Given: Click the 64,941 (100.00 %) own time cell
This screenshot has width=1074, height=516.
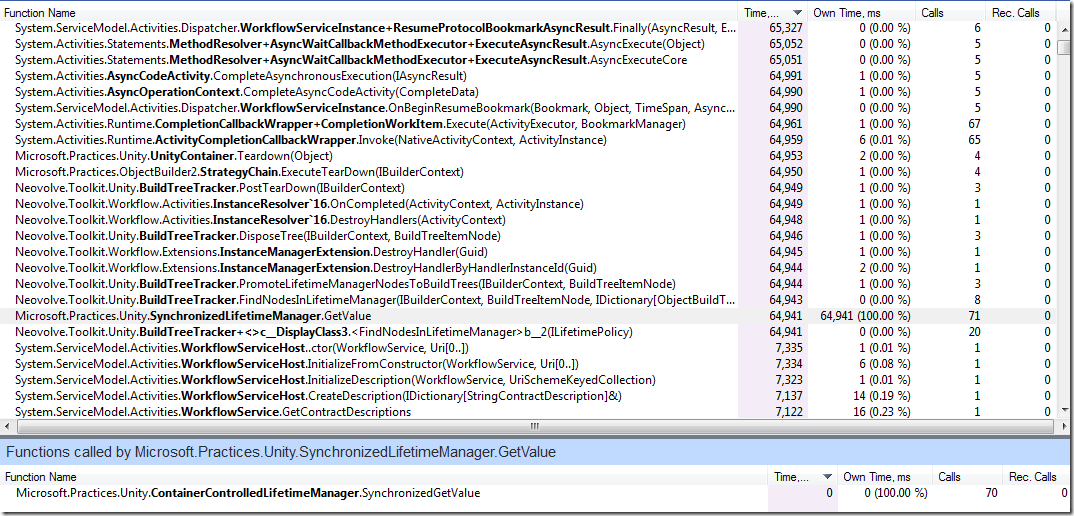Looking at the screenshot, I should coord(865,316).
